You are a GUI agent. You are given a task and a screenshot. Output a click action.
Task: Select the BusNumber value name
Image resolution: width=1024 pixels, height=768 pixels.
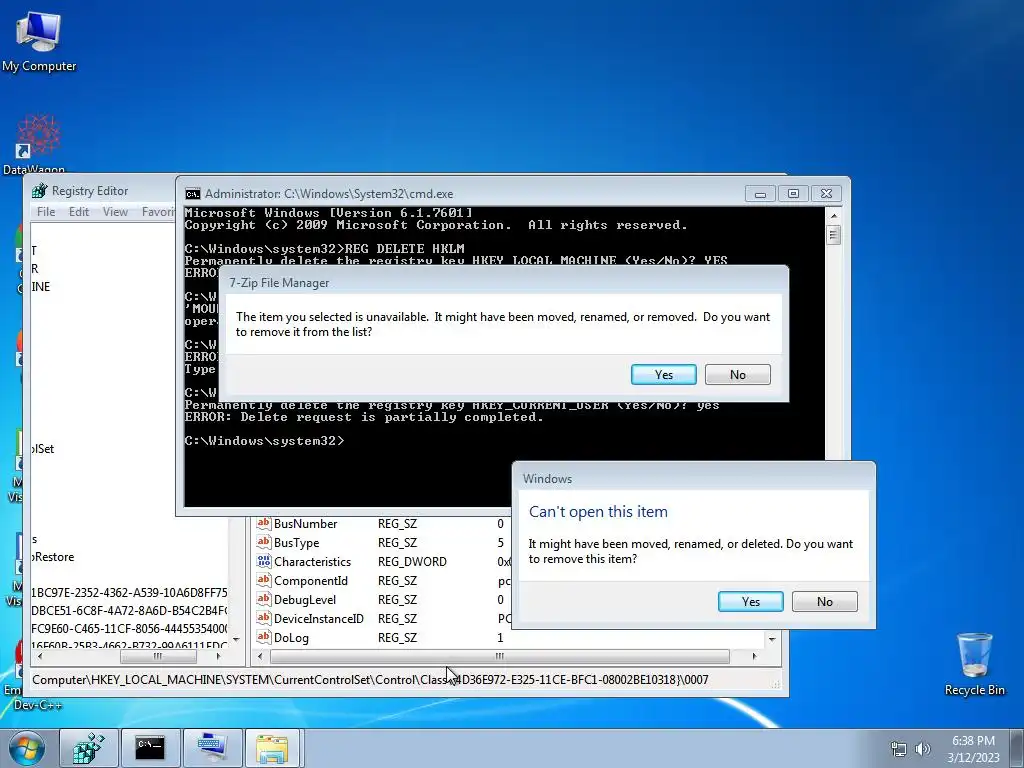point(305,524)
